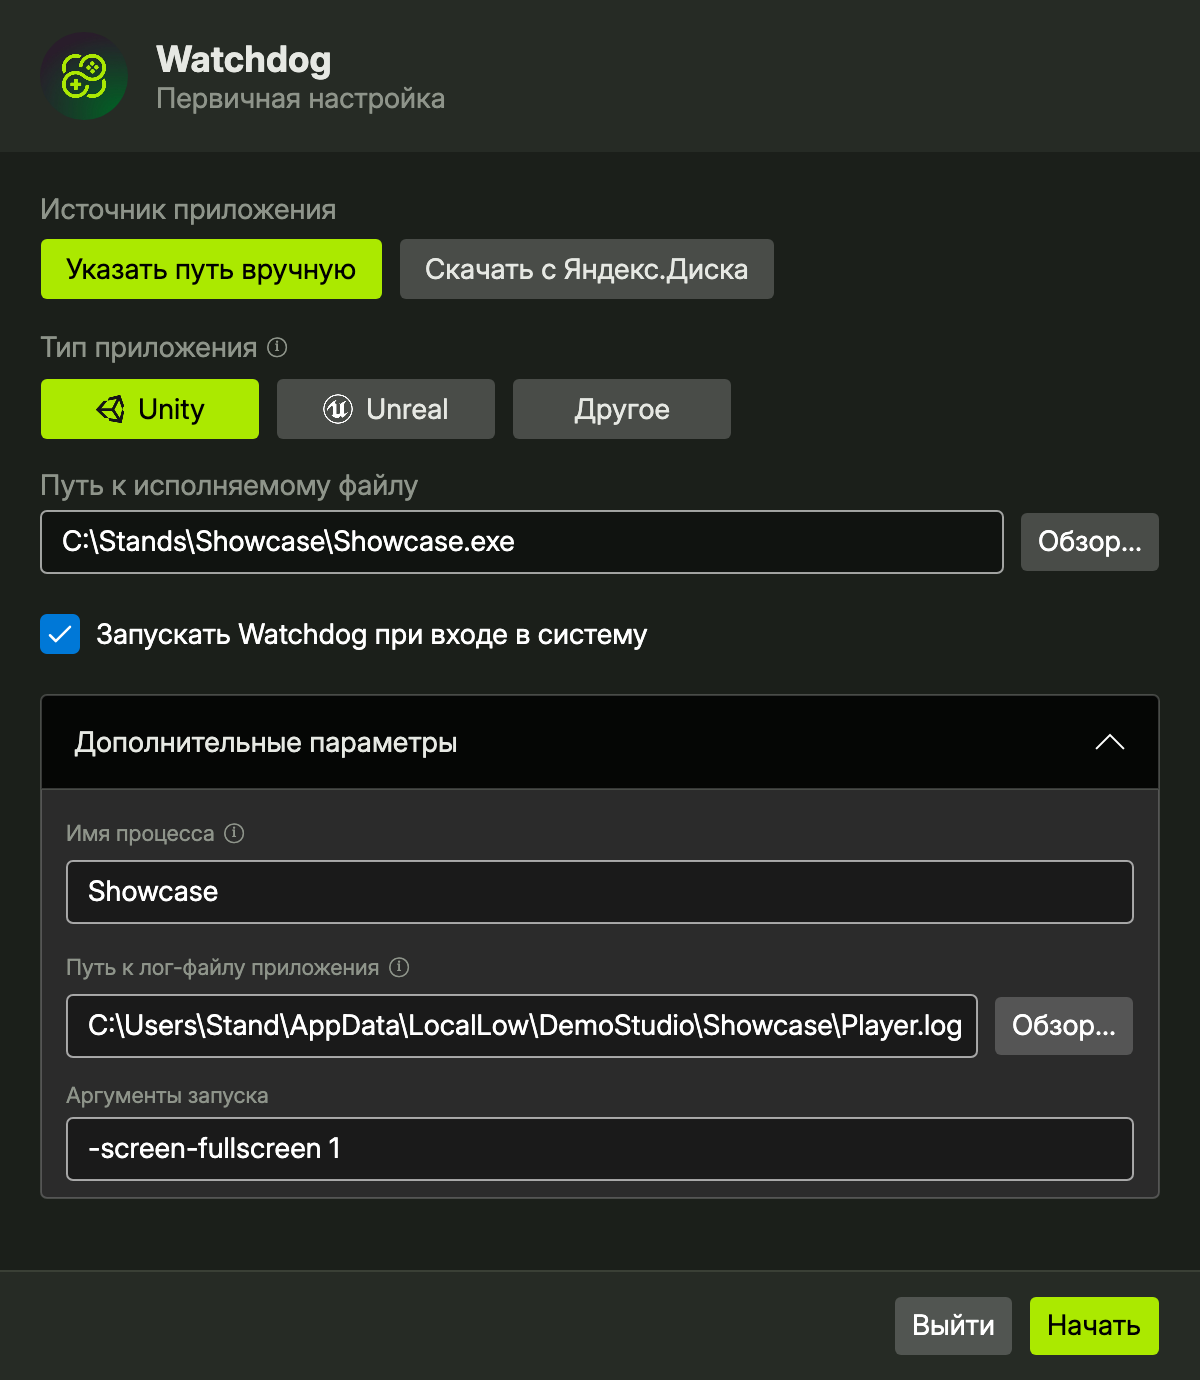Click the Watchdog app logo icon
Screen dimensions: 1200x1380
(x=84, y=76)
